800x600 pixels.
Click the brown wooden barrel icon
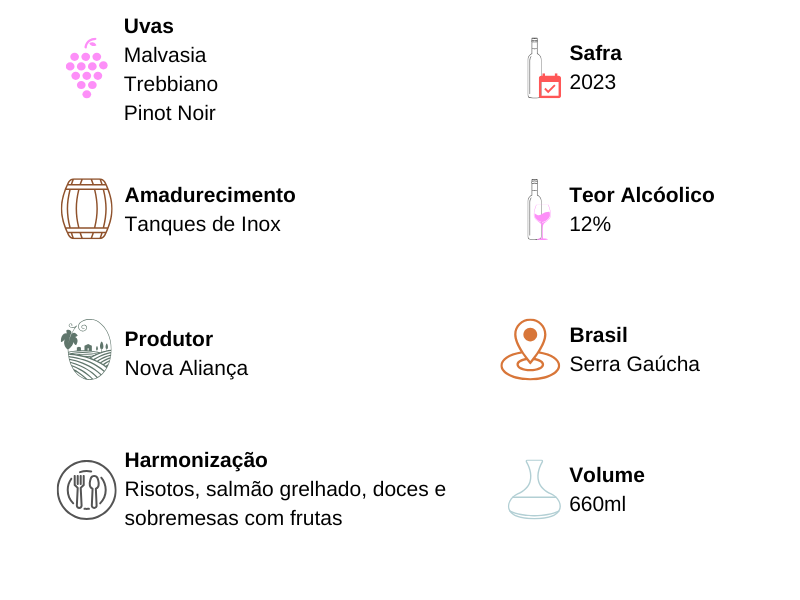[x=87, y=209]
